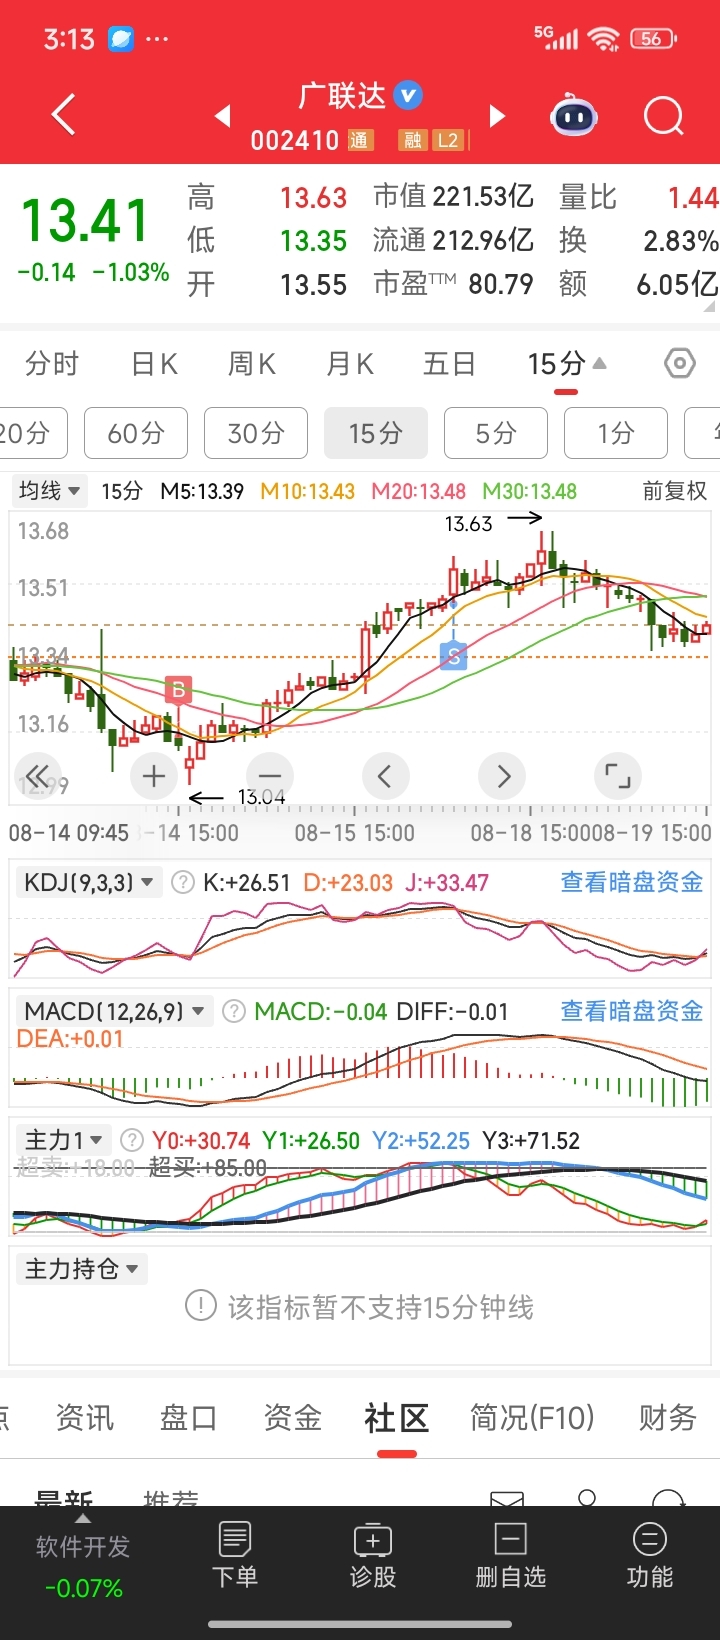Open KDJ indicator help icon

tap(183, 883)
